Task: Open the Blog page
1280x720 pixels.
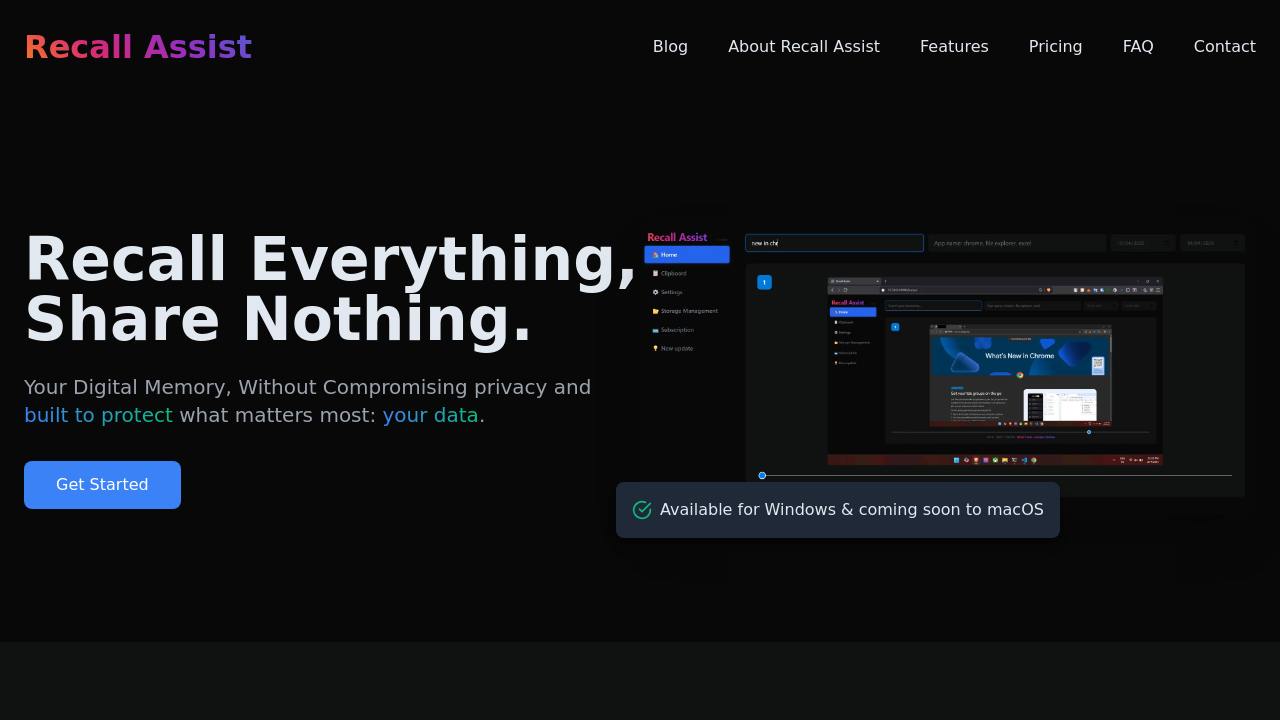Action: click(x=670, y=47)
